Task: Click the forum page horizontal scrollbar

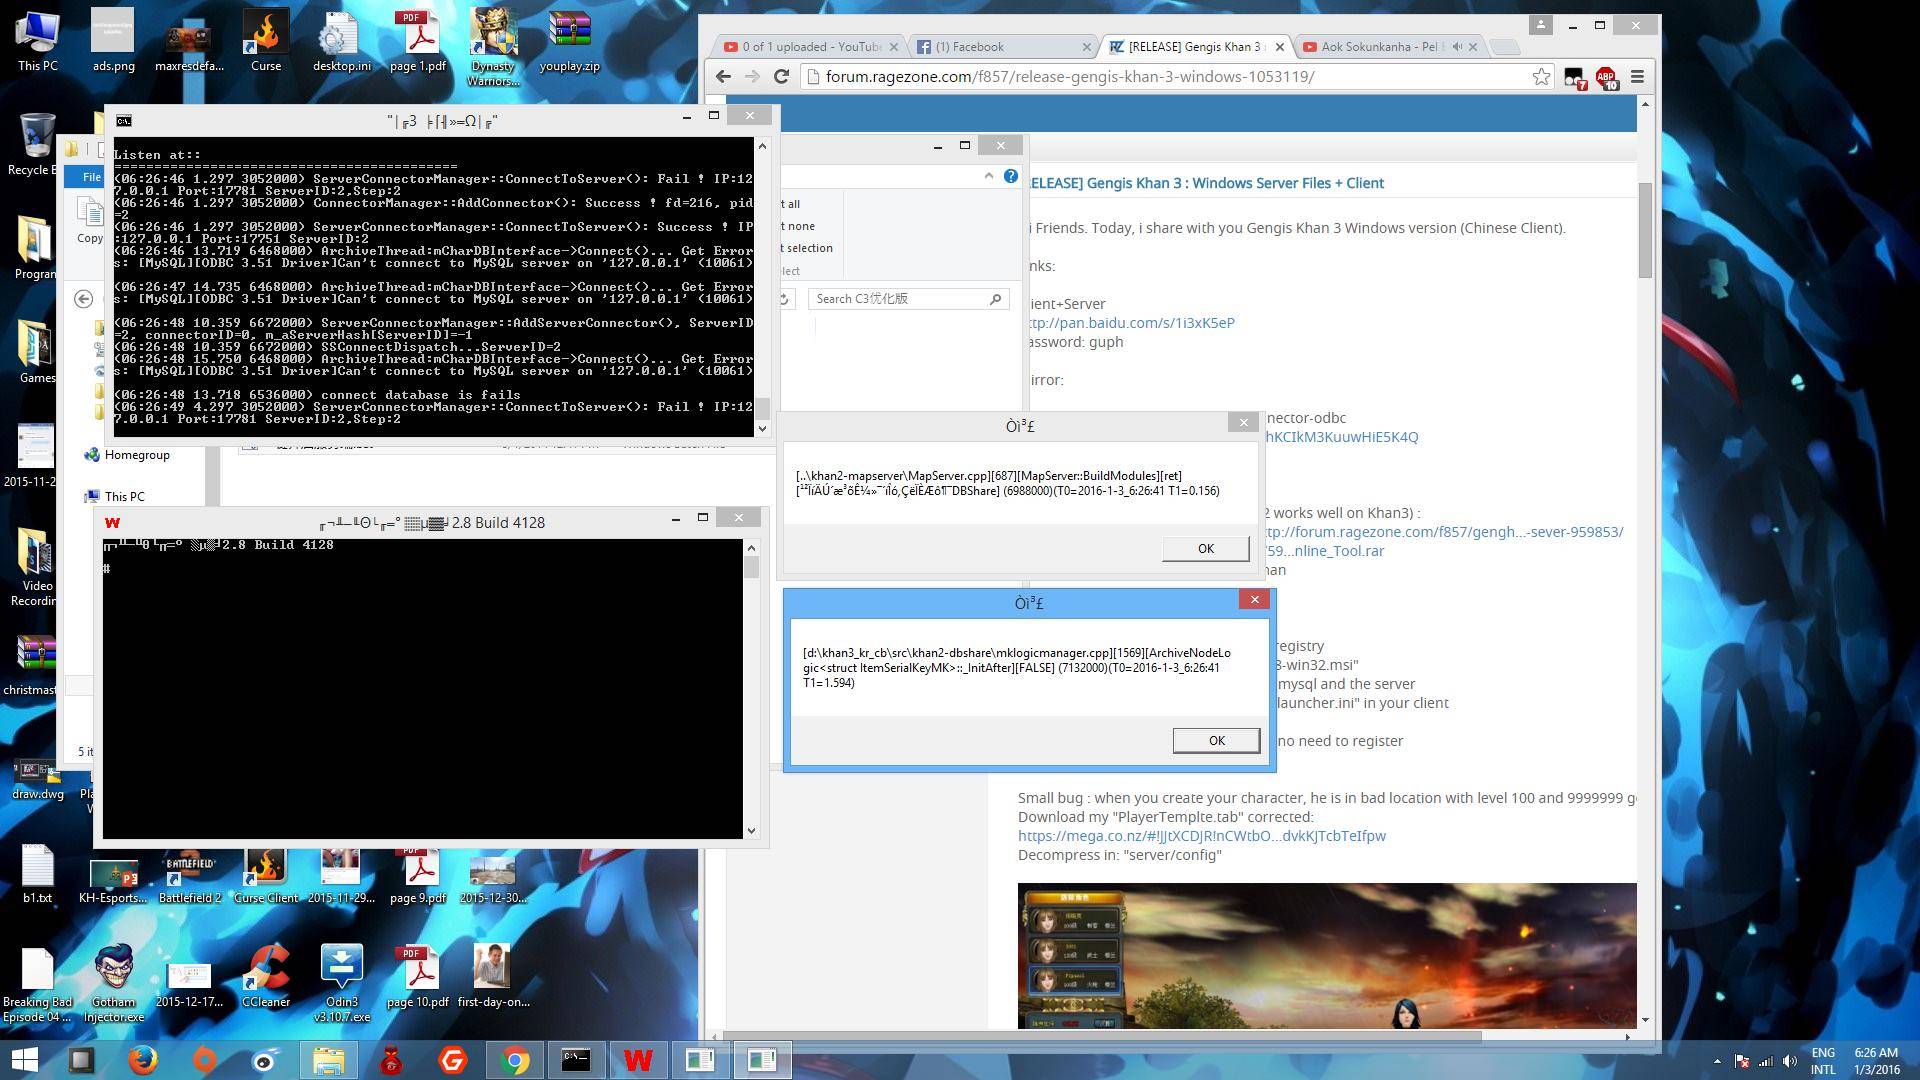Action: coord(1100,1037)
